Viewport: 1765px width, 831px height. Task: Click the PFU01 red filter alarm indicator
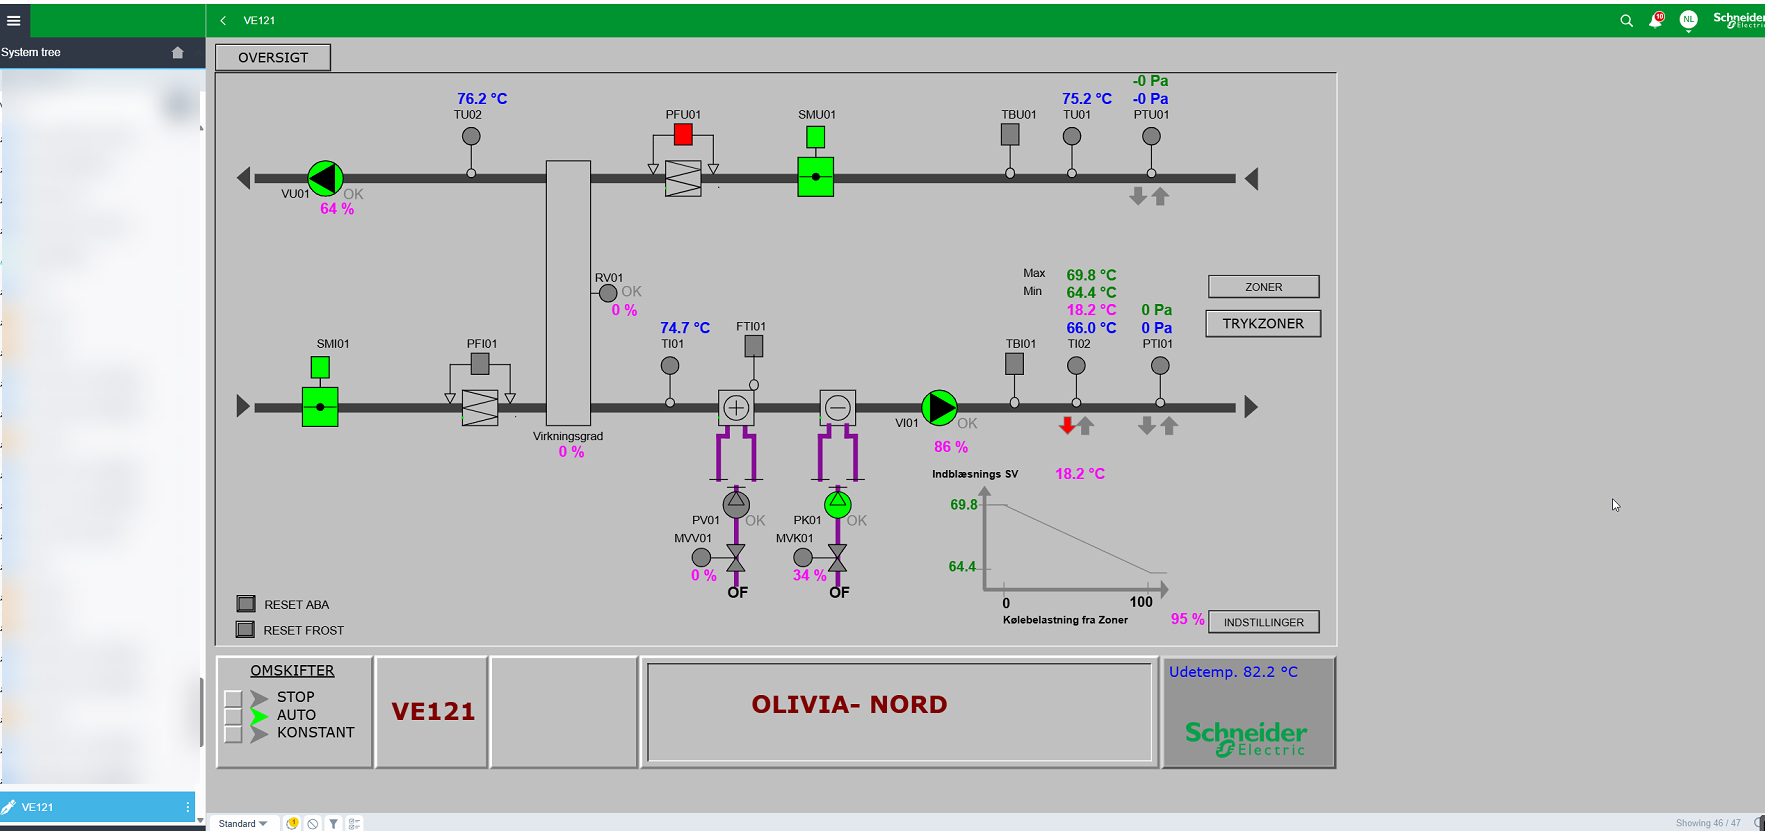point(683,134)
